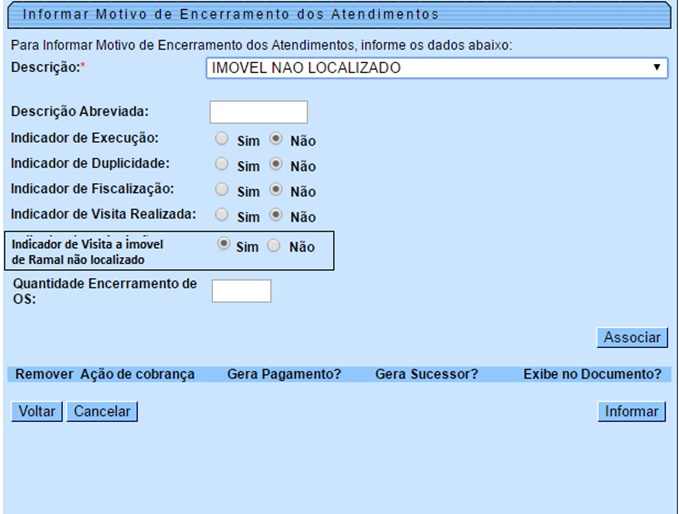Choose Sim for Indicador de Duplicidade
This screenshot has height=514, width=679.
coord(223,164)
